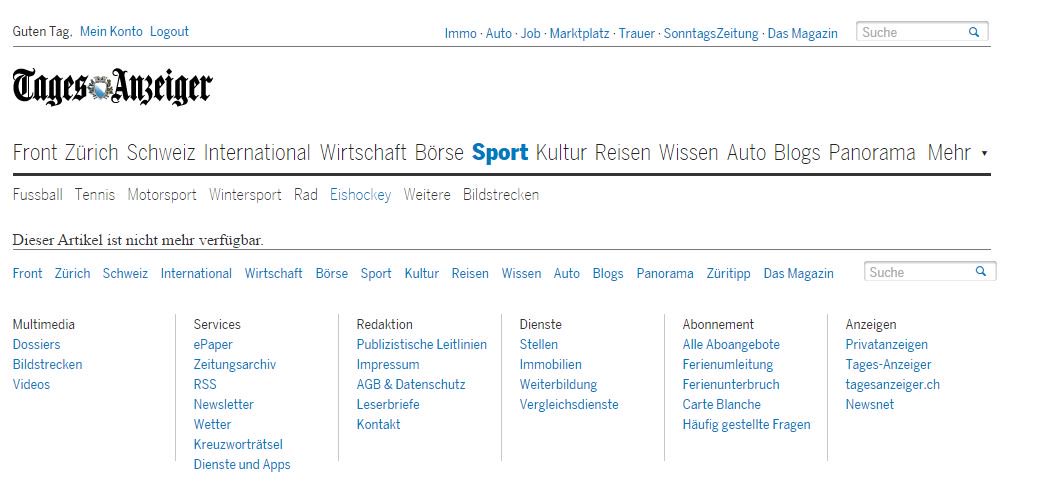Open the Motorsport sub-section
Image resolution: width=1043 pixels, height=496 pixels.
162,195
